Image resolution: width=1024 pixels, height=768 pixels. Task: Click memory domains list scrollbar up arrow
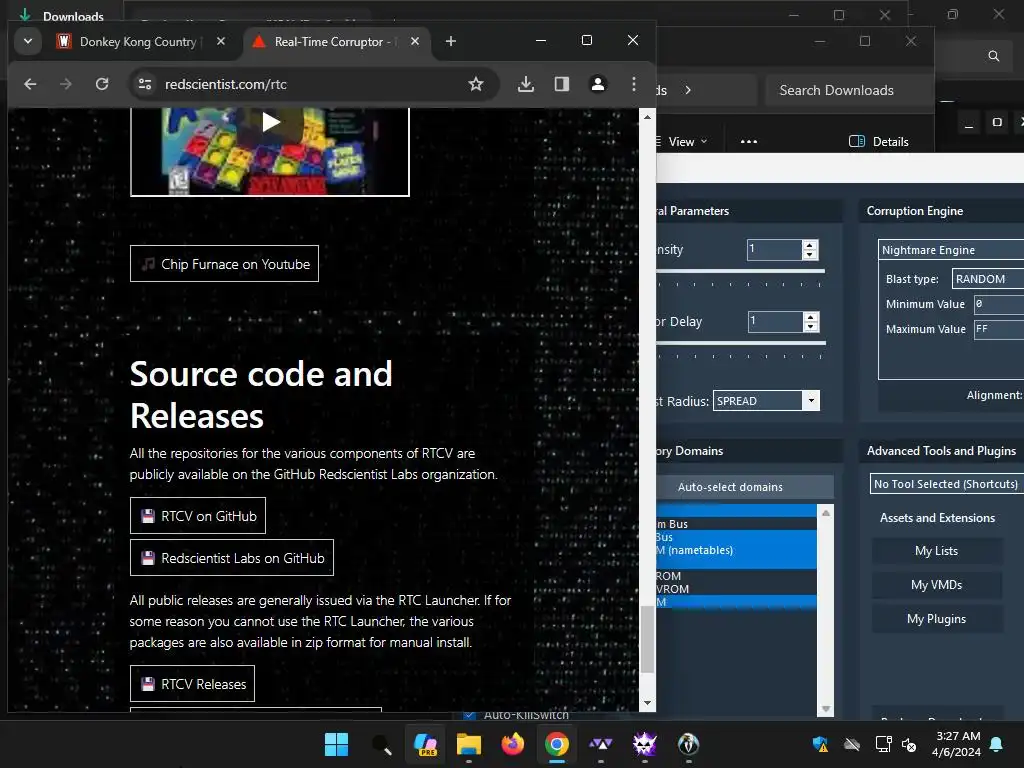coord(825,513)
